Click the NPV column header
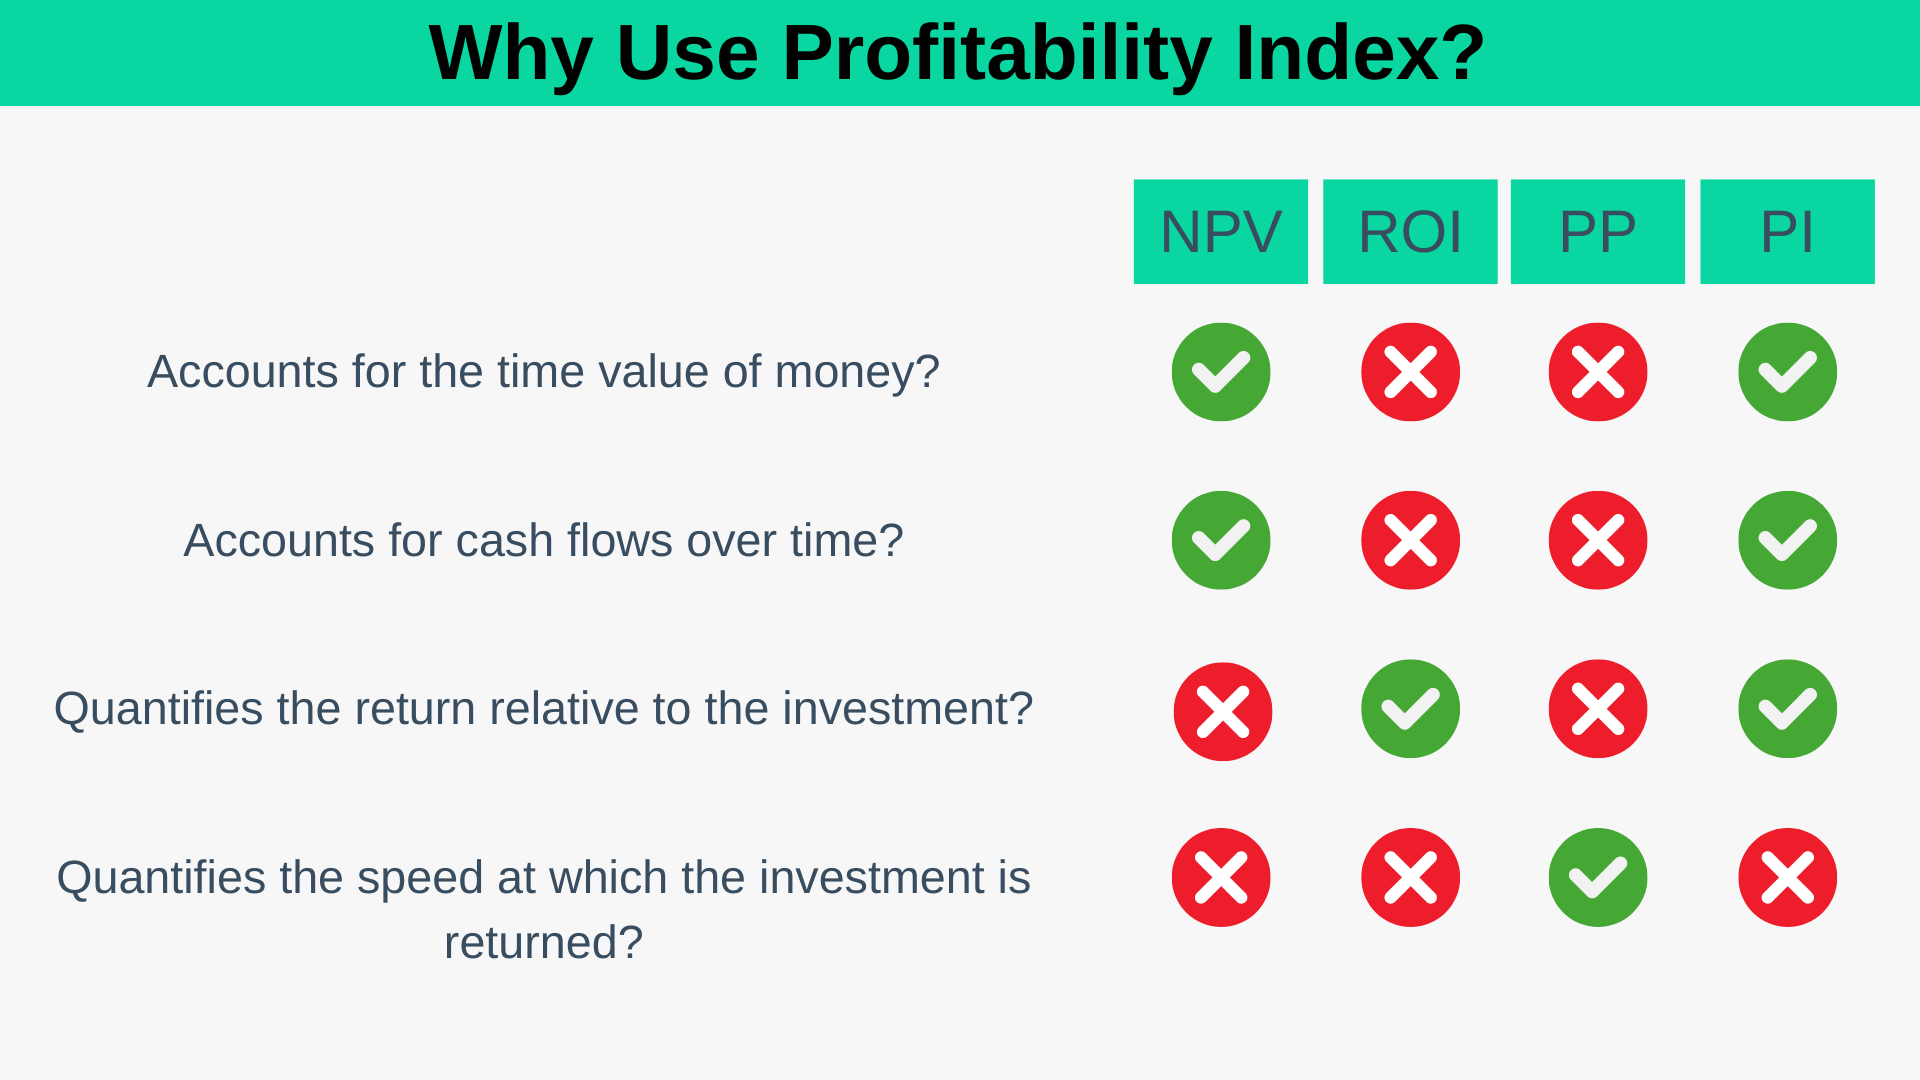Screen dimensions: 1920x1080 pos(1220,232)
